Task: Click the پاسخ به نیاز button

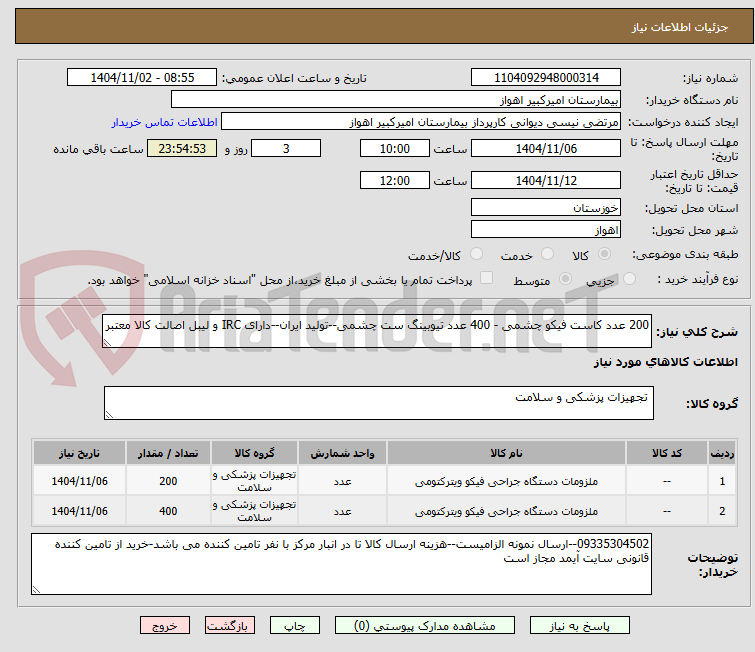Action: [579, 626]
